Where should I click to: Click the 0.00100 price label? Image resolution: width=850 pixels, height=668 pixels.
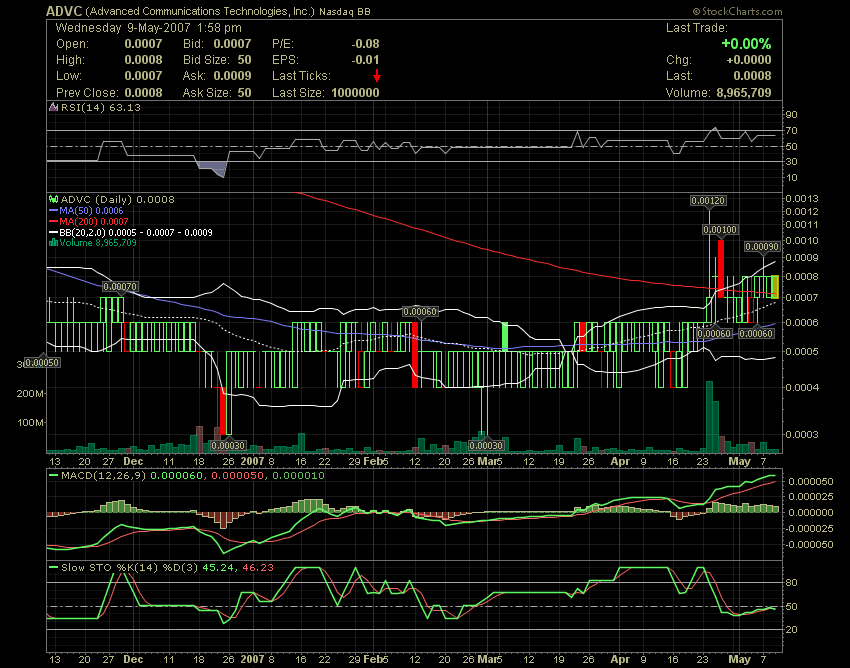pyautogui.click(x=720, y=230)
